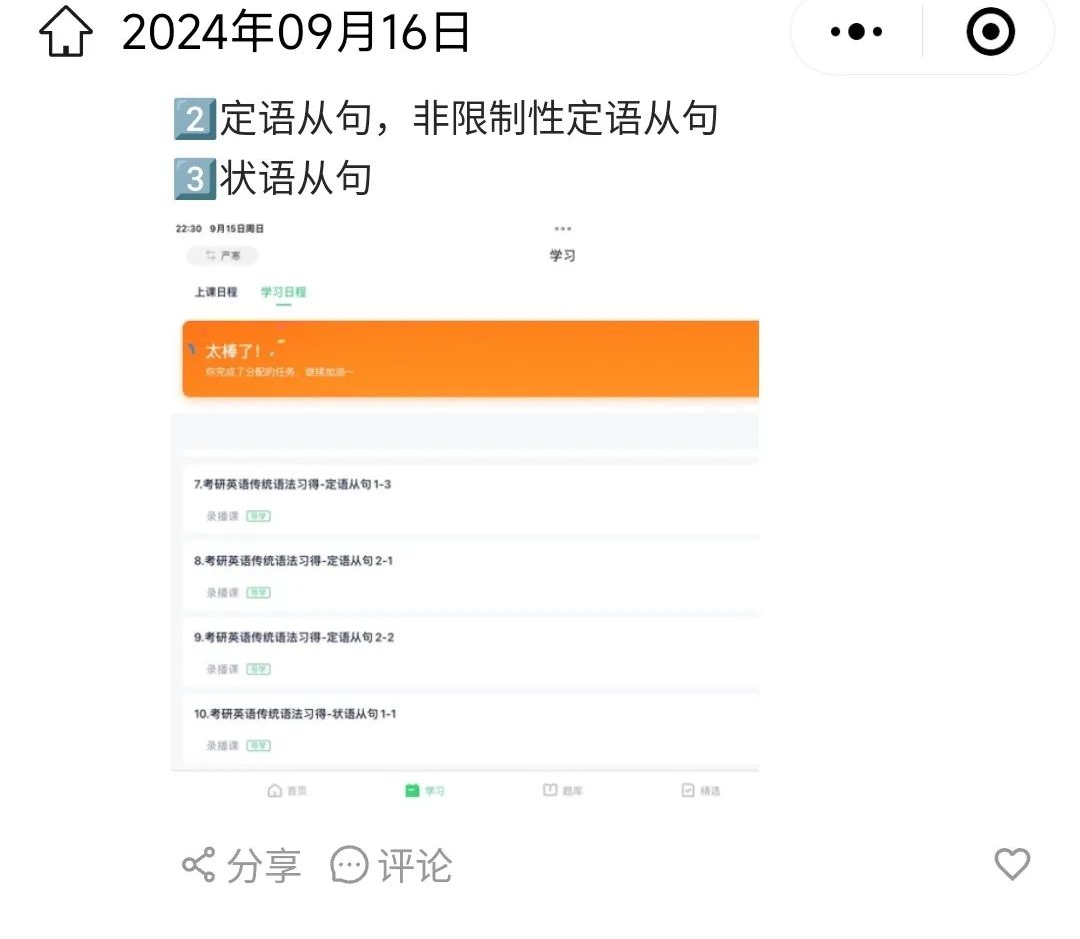Open the 题库 icon in bottom nav
The image size is (1080, 939).
550,790
